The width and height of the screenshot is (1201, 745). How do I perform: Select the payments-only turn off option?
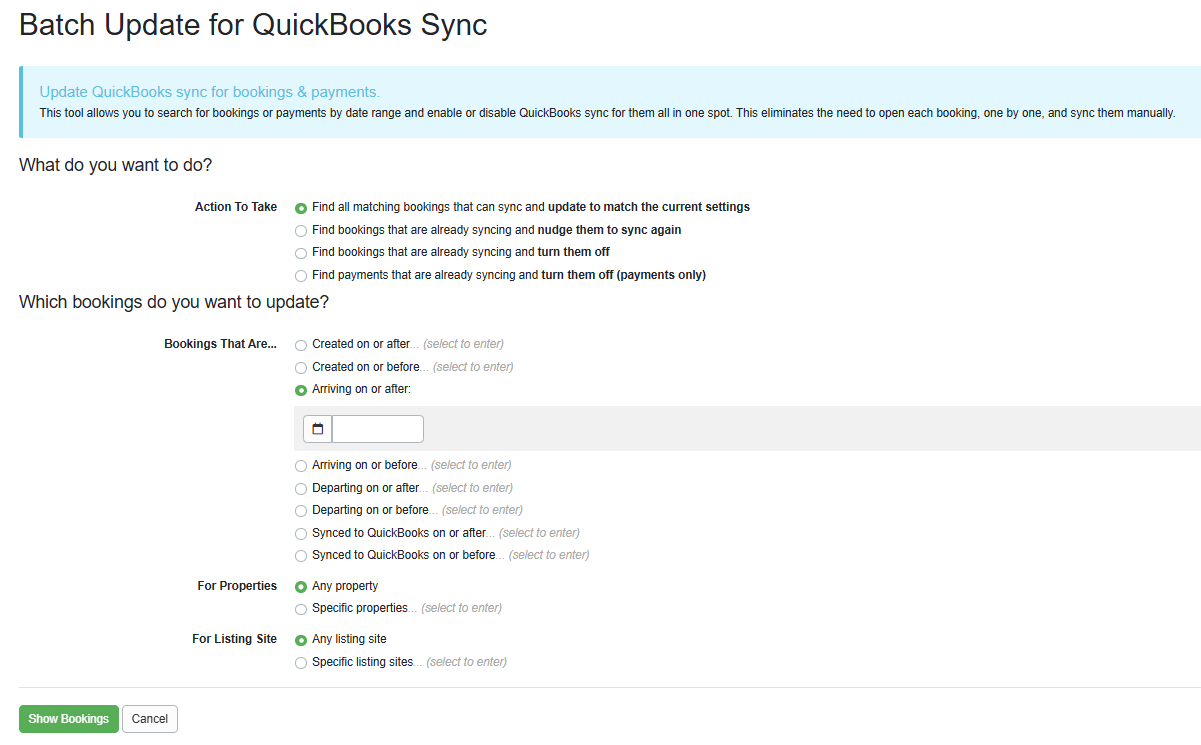301,275
